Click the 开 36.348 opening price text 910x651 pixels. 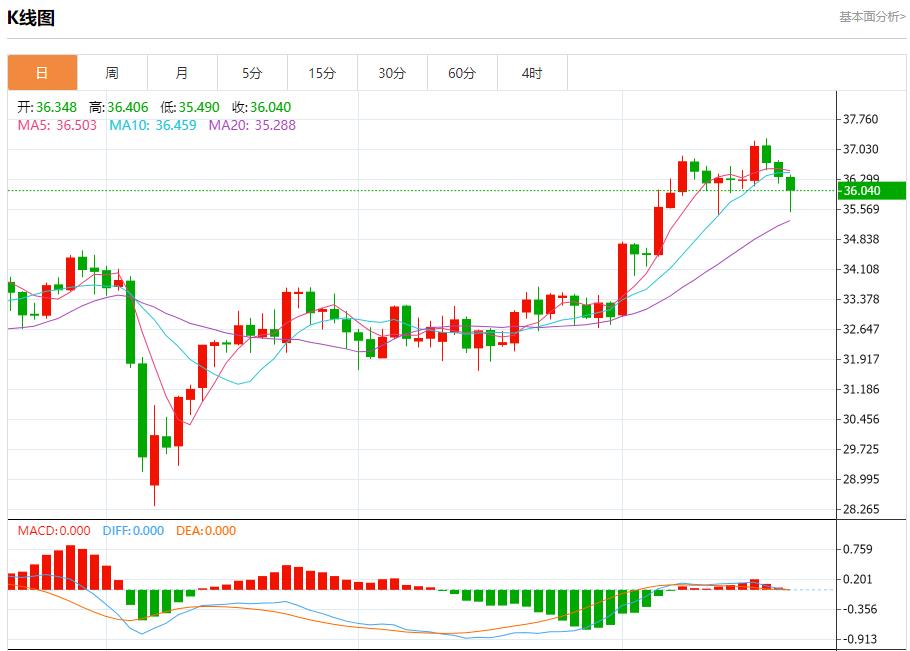pos(49,107)
